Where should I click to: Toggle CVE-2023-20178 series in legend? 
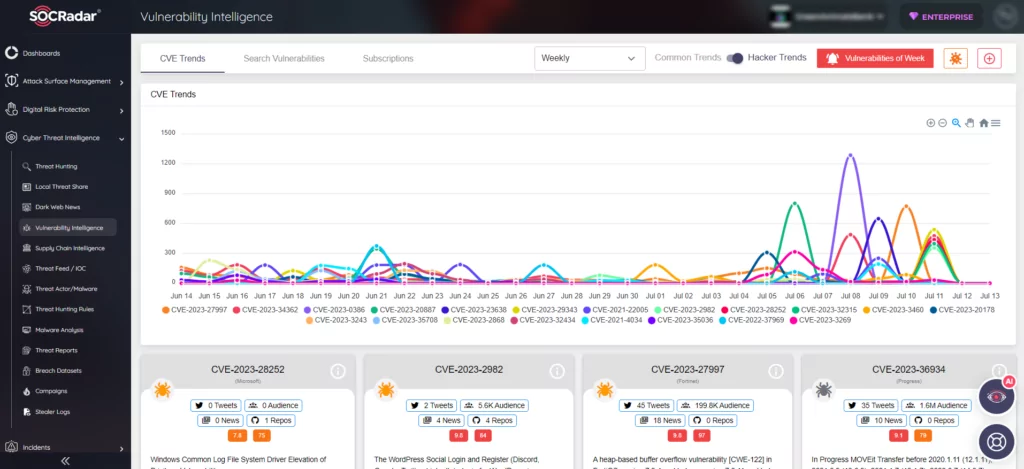961,310
